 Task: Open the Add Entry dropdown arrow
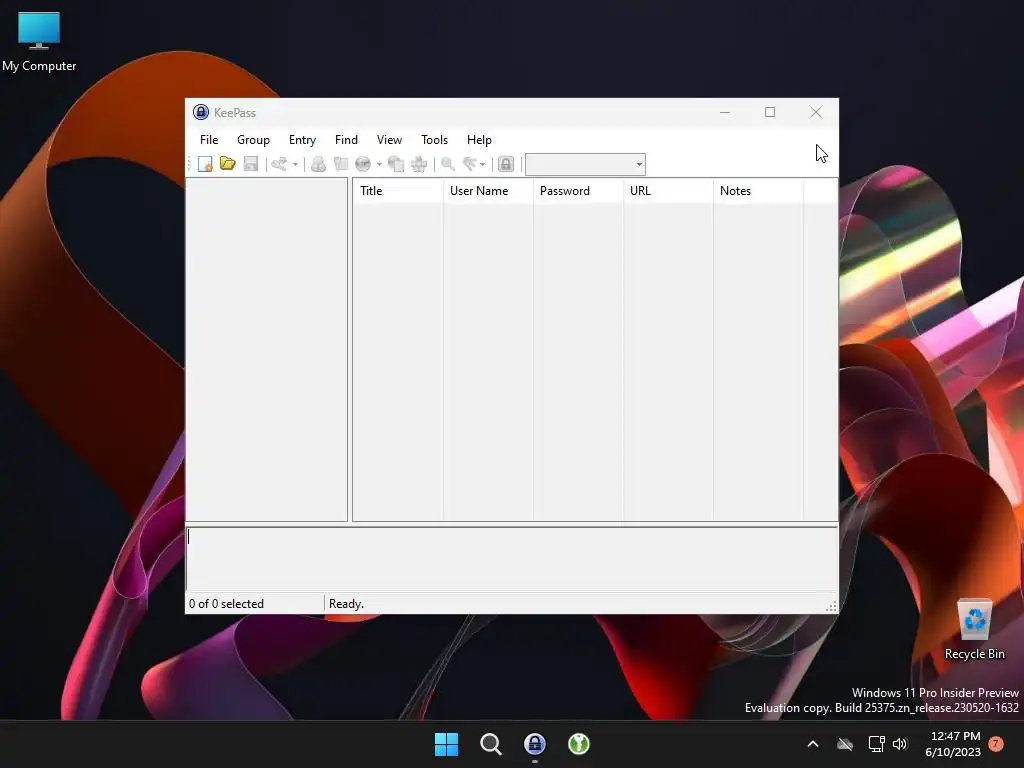click(x=295, y=165)
